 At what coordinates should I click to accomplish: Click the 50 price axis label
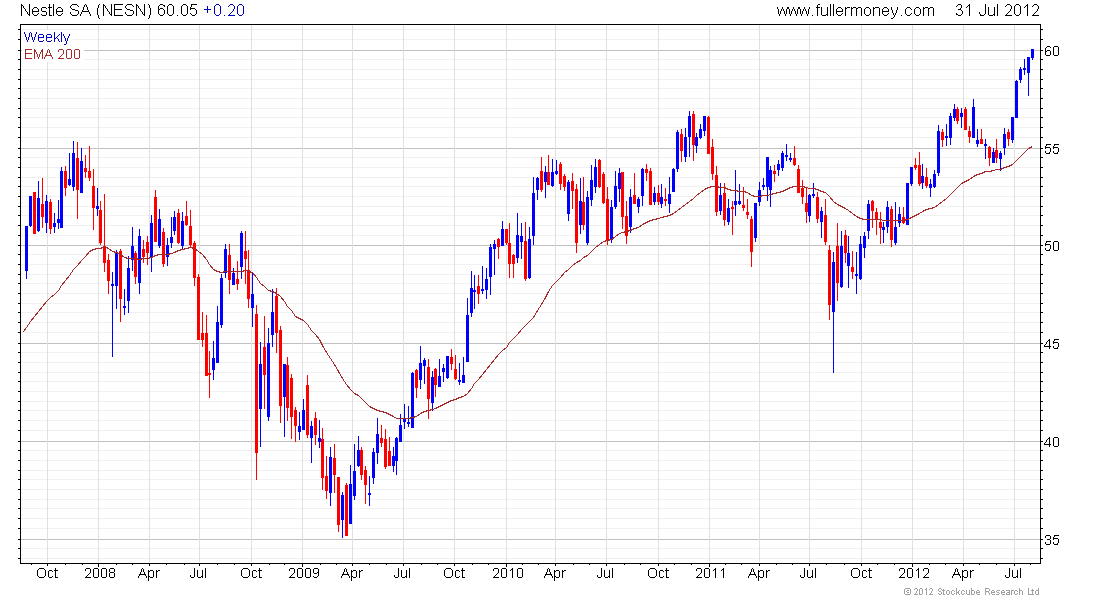(1052, 246)
